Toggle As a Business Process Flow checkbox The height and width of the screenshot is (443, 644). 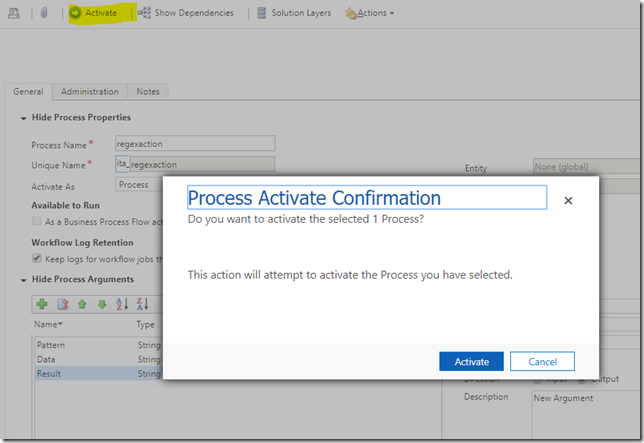tap(37, 221)
